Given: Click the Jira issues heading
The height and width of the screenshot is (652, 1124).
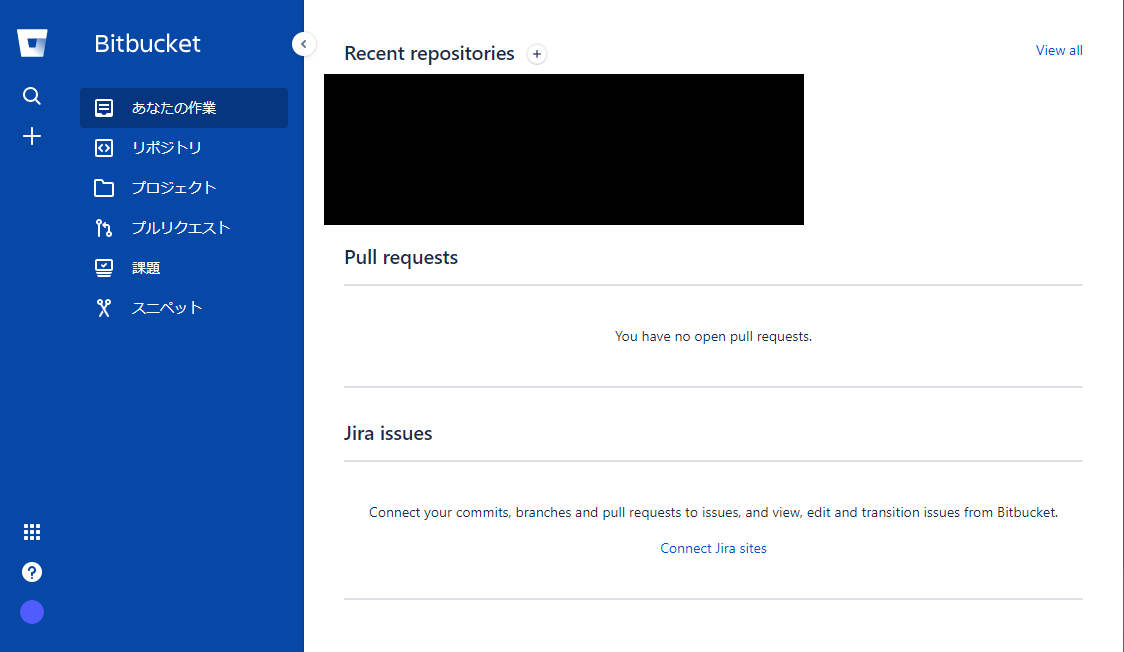Looking at the screenshot, I should pyautogui.click(x=388, y=433).
